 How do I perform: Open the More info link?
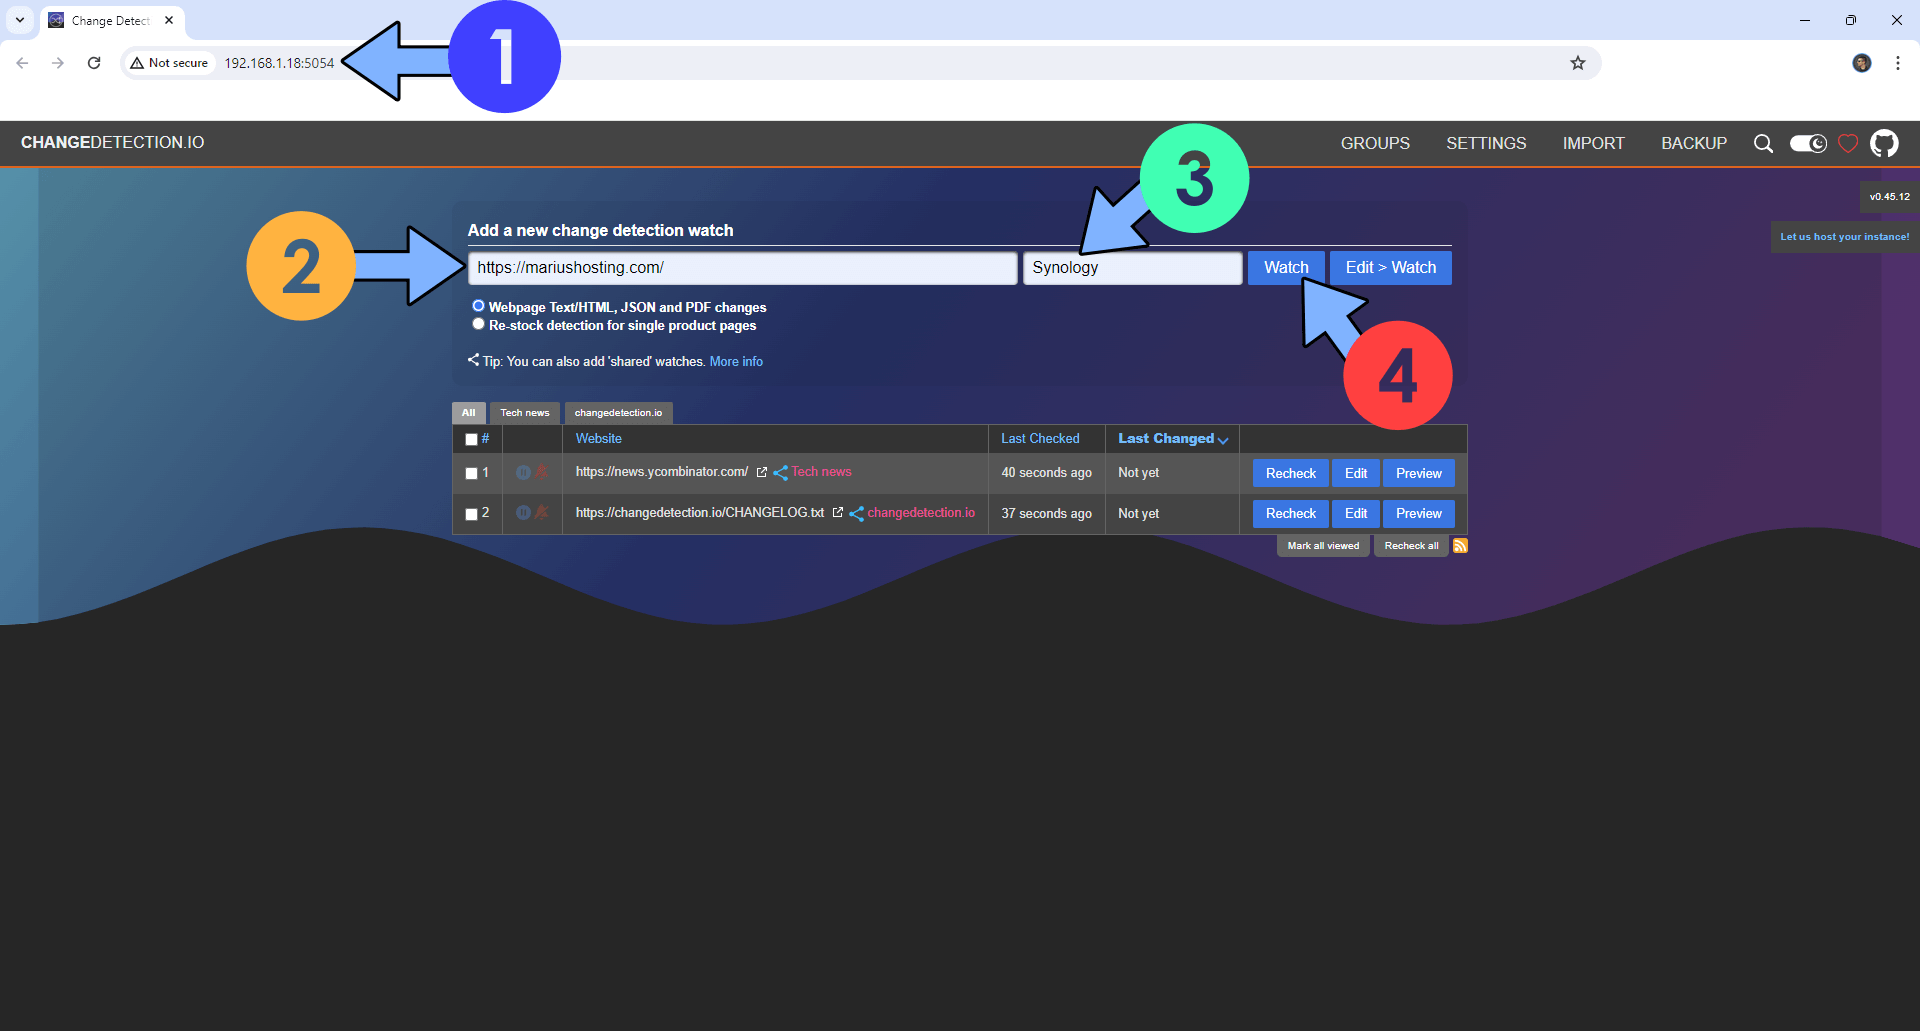click(736, 362)
